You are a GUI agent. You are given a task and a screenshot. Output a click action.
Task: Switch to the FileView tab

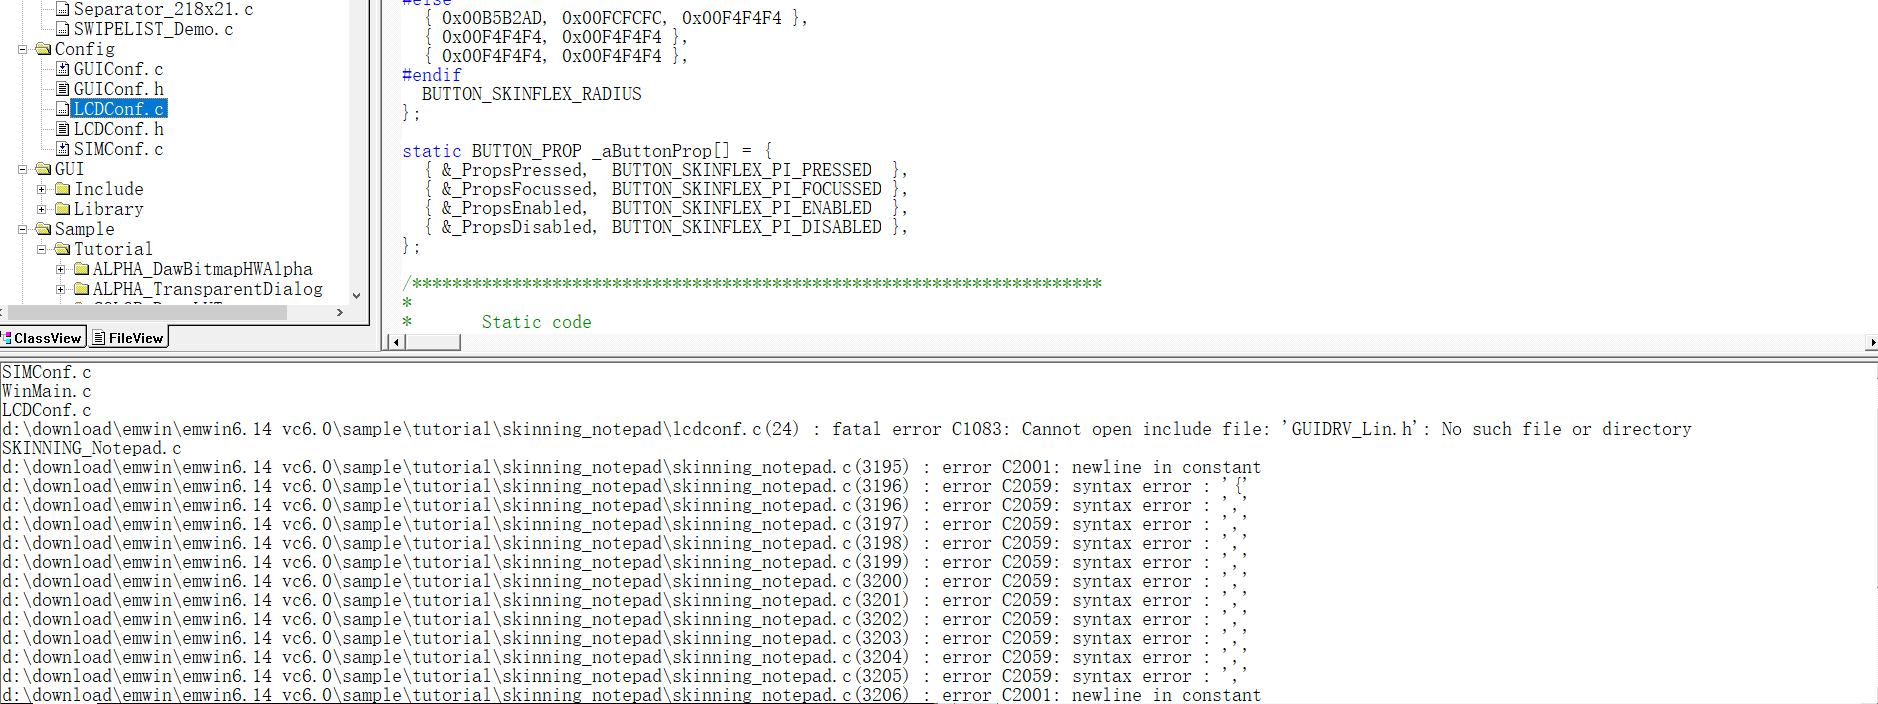click(x=128, y=338)
